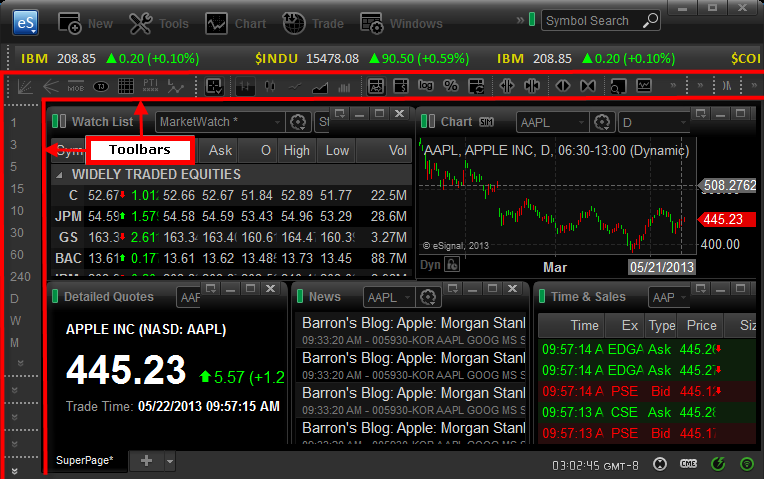This screenshot has width=764, height=479.
Task: Click the dollar-sign price window icon
Action: (x=401, y=87)
